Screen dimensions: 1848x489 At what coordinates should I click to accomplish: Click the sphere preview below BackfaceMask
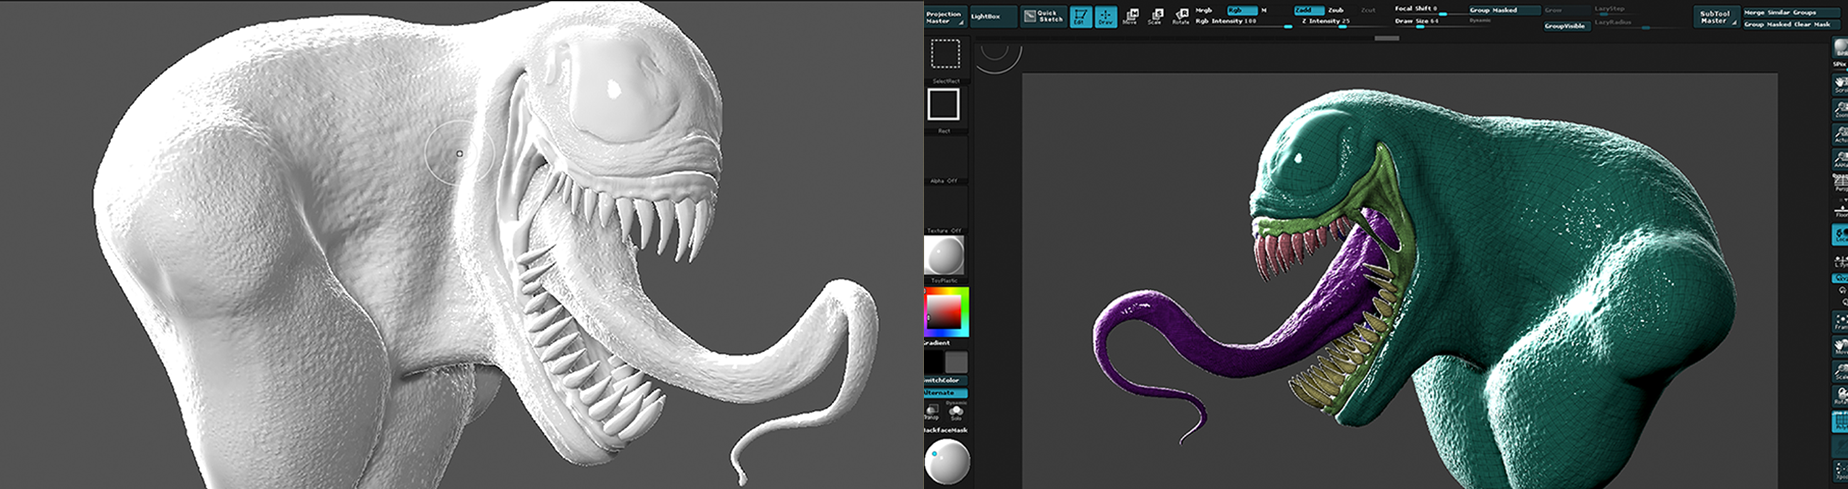click(945, 462)
